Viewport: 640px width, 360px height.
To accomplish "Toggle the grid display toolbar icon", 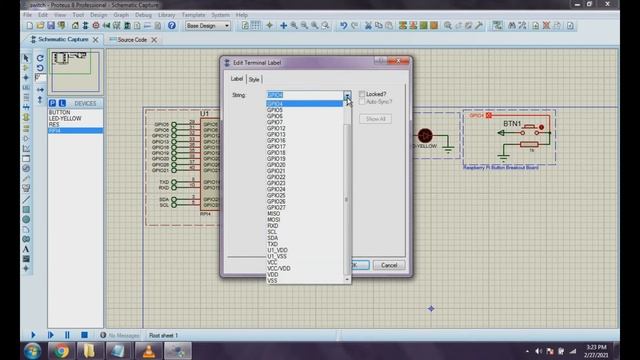I will [256, 26].
